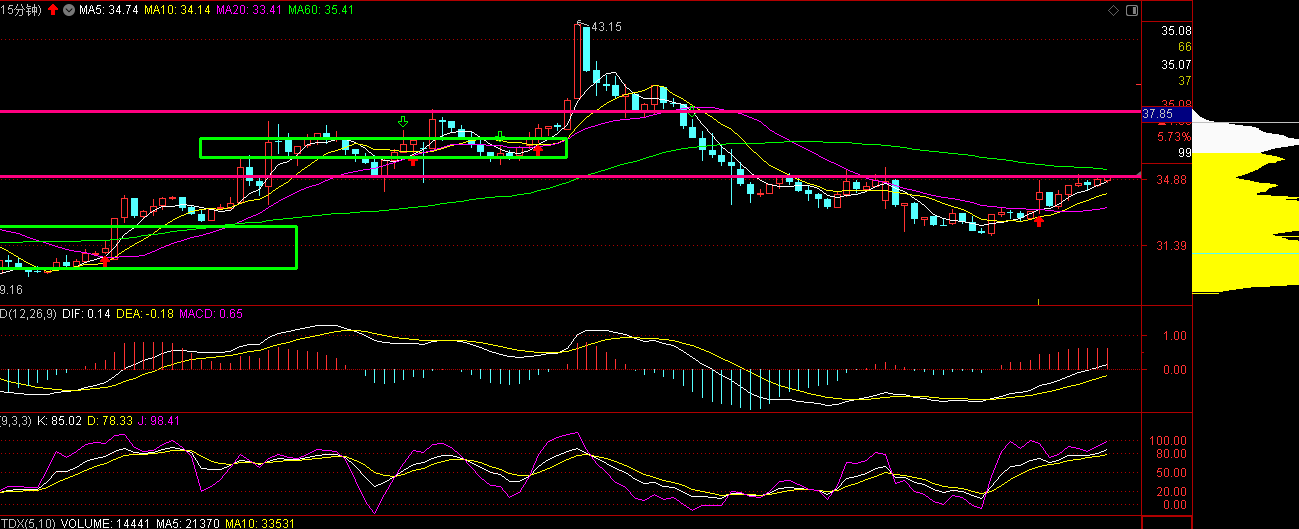Click the MACD: 0.65 reading
This screenshot has width=1299, height=529.
tap(211, 314)
